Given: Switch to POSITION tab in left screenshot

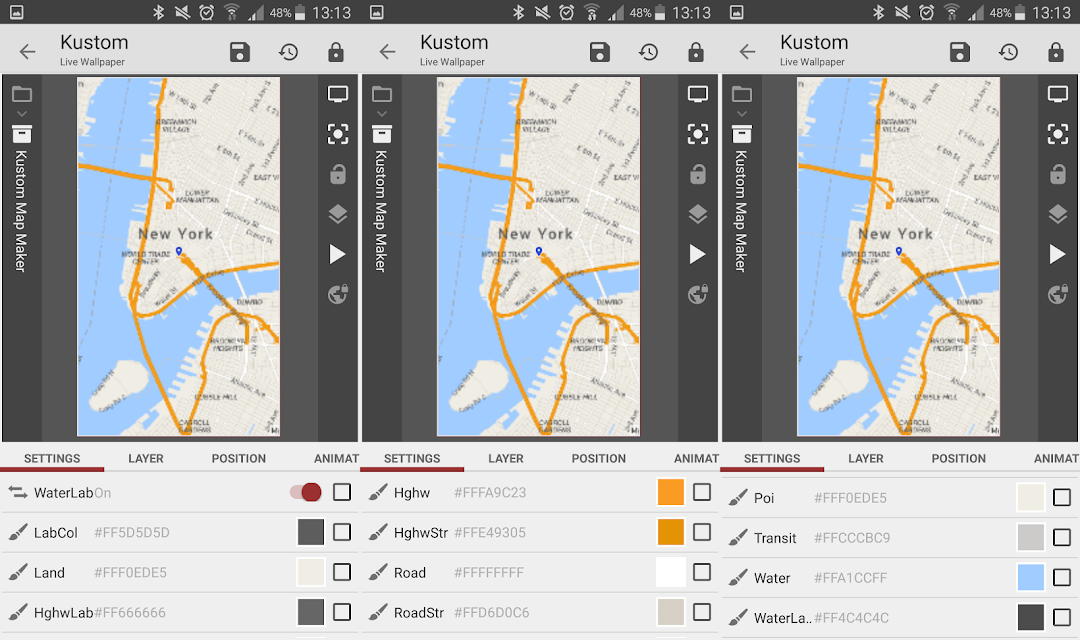Looking at the screenshot, I should tap(238, 458).
